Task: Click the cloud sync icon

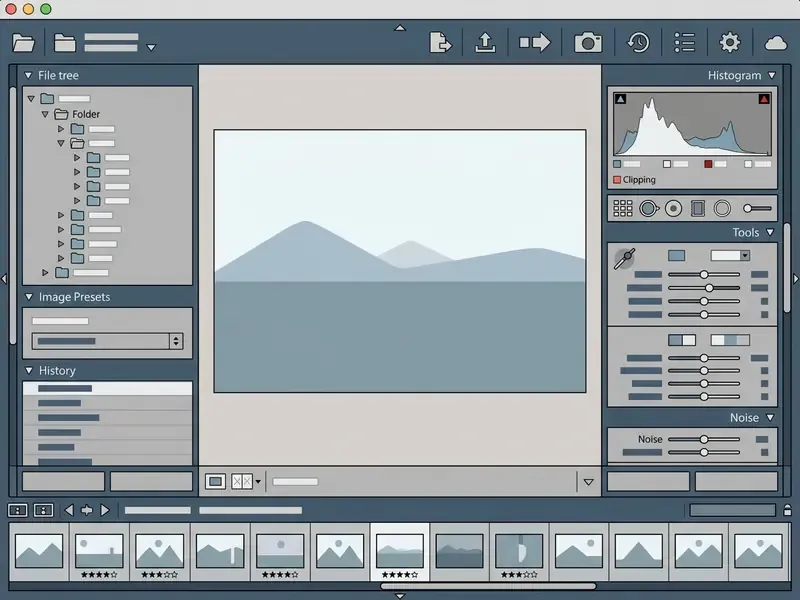Action: tap(776, 43)
